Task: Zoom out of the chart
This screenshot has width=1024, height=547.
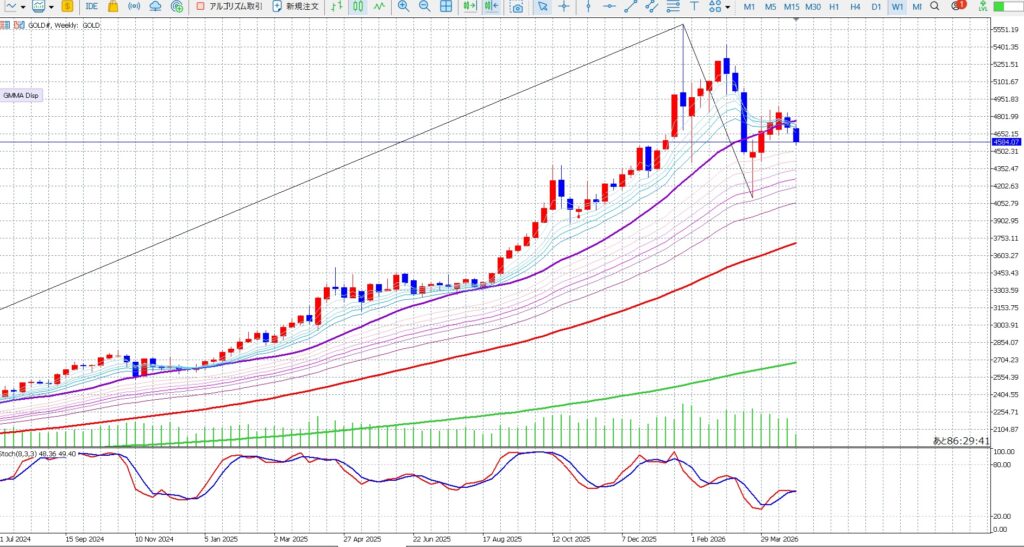Action: [424, 7]
